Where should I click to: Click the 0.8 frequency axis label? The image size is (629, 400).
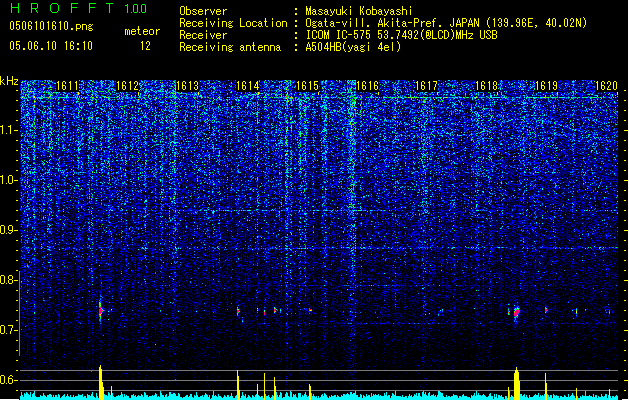click(9, 280)
